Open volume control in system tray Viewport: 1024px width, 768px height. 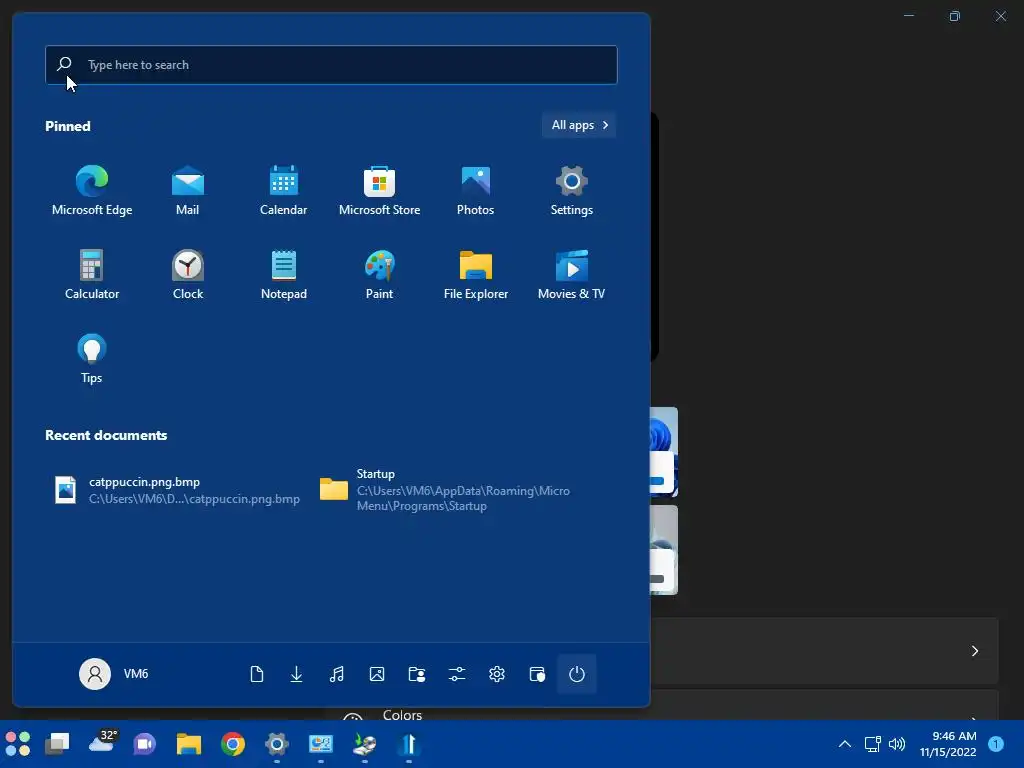(x=897, y=744)
